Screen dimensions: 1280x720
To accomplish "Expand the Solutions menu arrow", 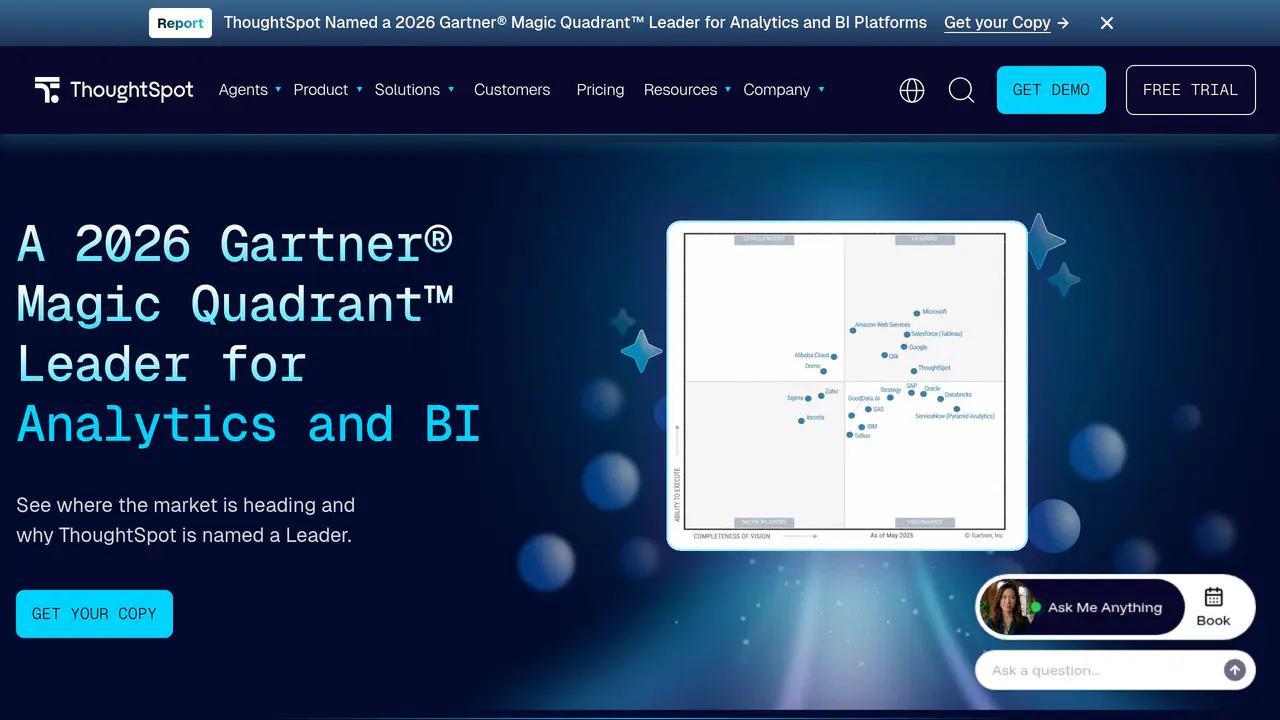I will point(451,89).
